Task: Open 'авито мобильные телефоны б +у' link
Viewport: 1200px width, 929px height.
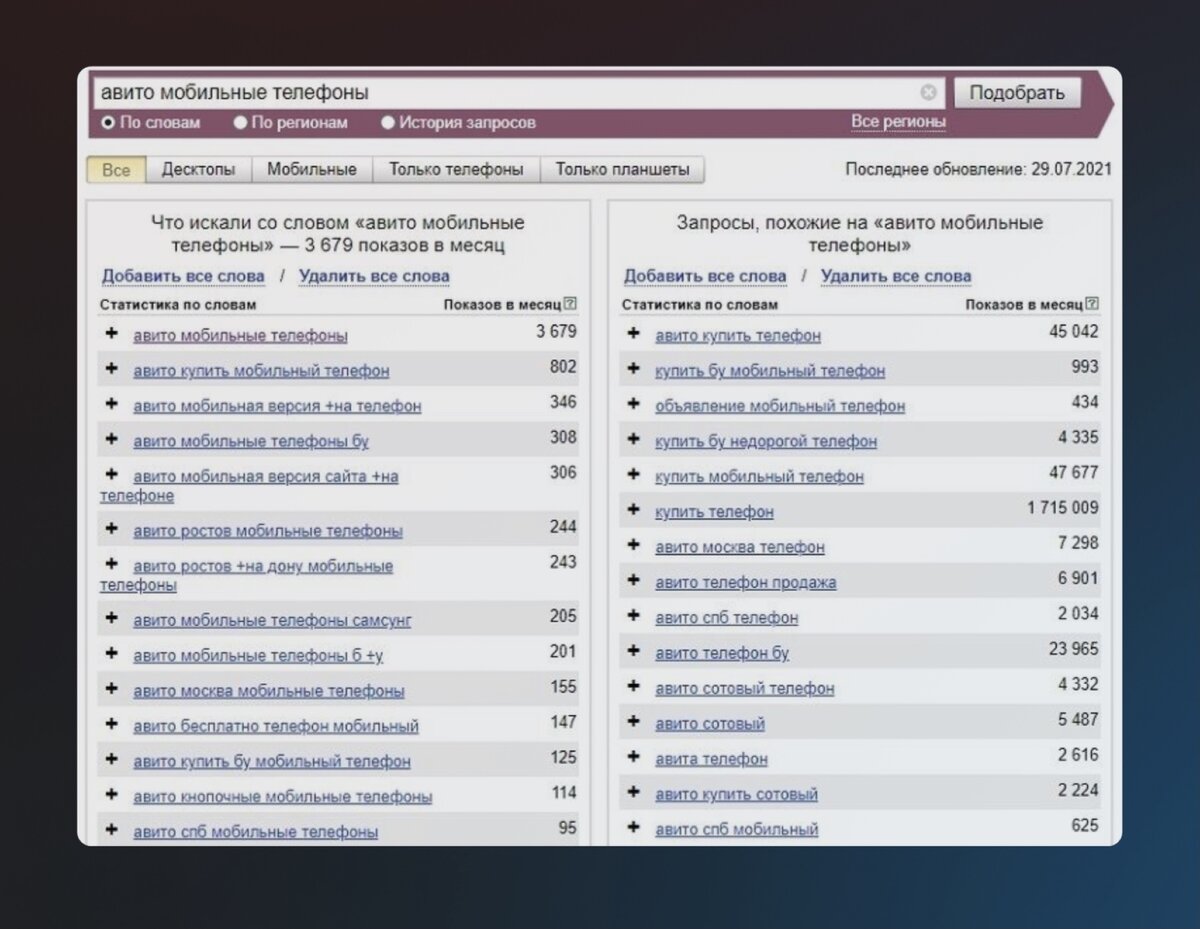Action: (258, 656)
